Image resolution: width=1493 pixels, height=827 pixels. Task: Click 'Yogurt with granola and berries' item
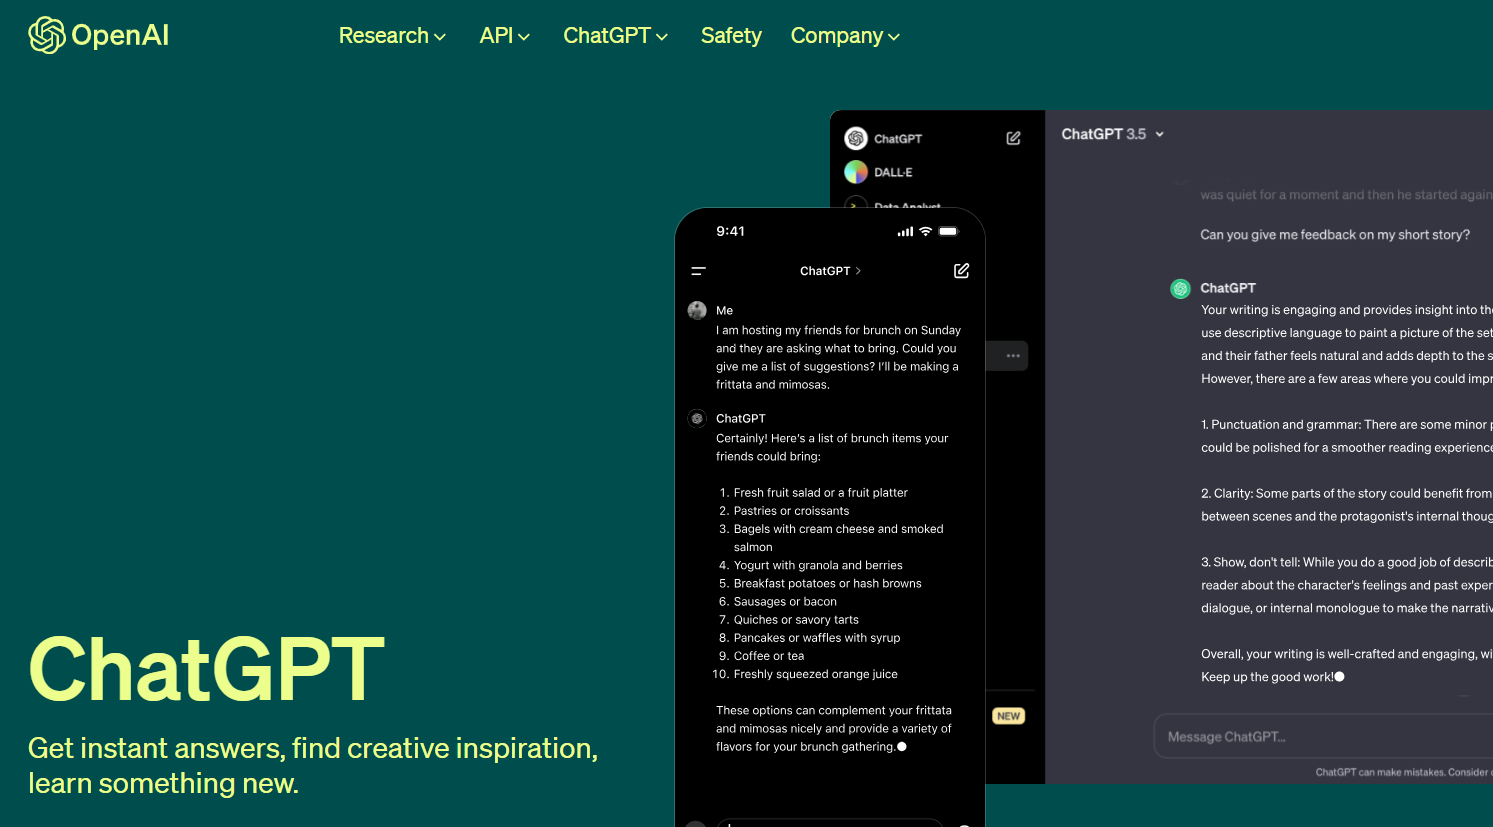(x=818, y=565)
